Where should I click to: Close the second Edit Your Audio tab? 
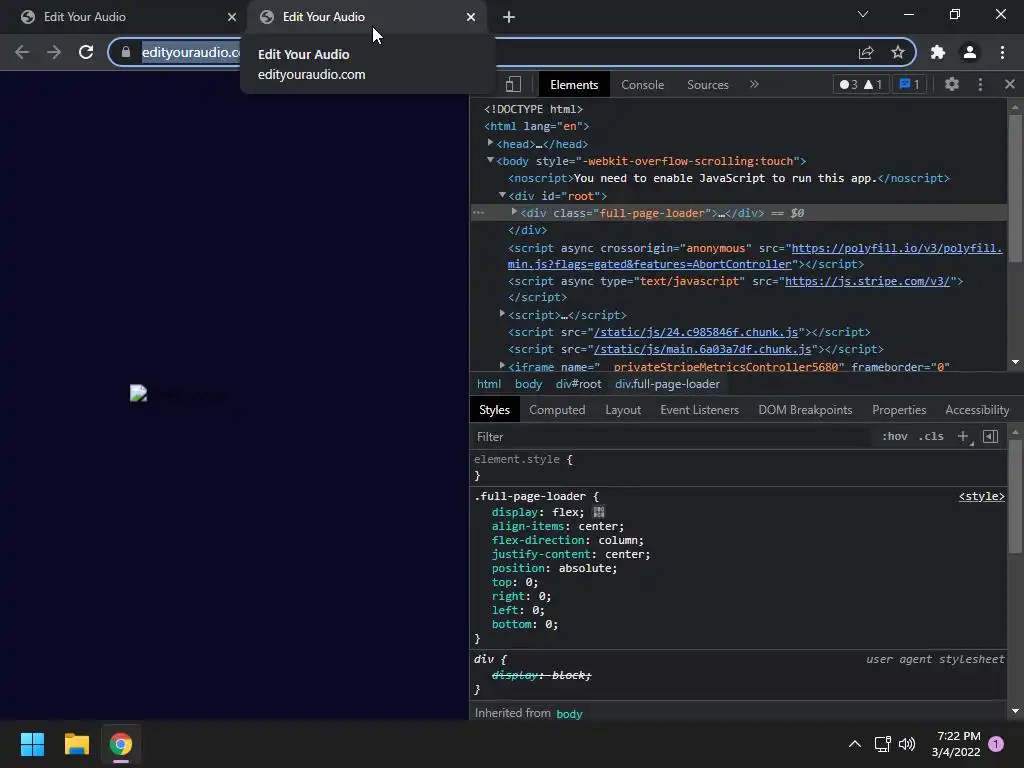(471, 17)
